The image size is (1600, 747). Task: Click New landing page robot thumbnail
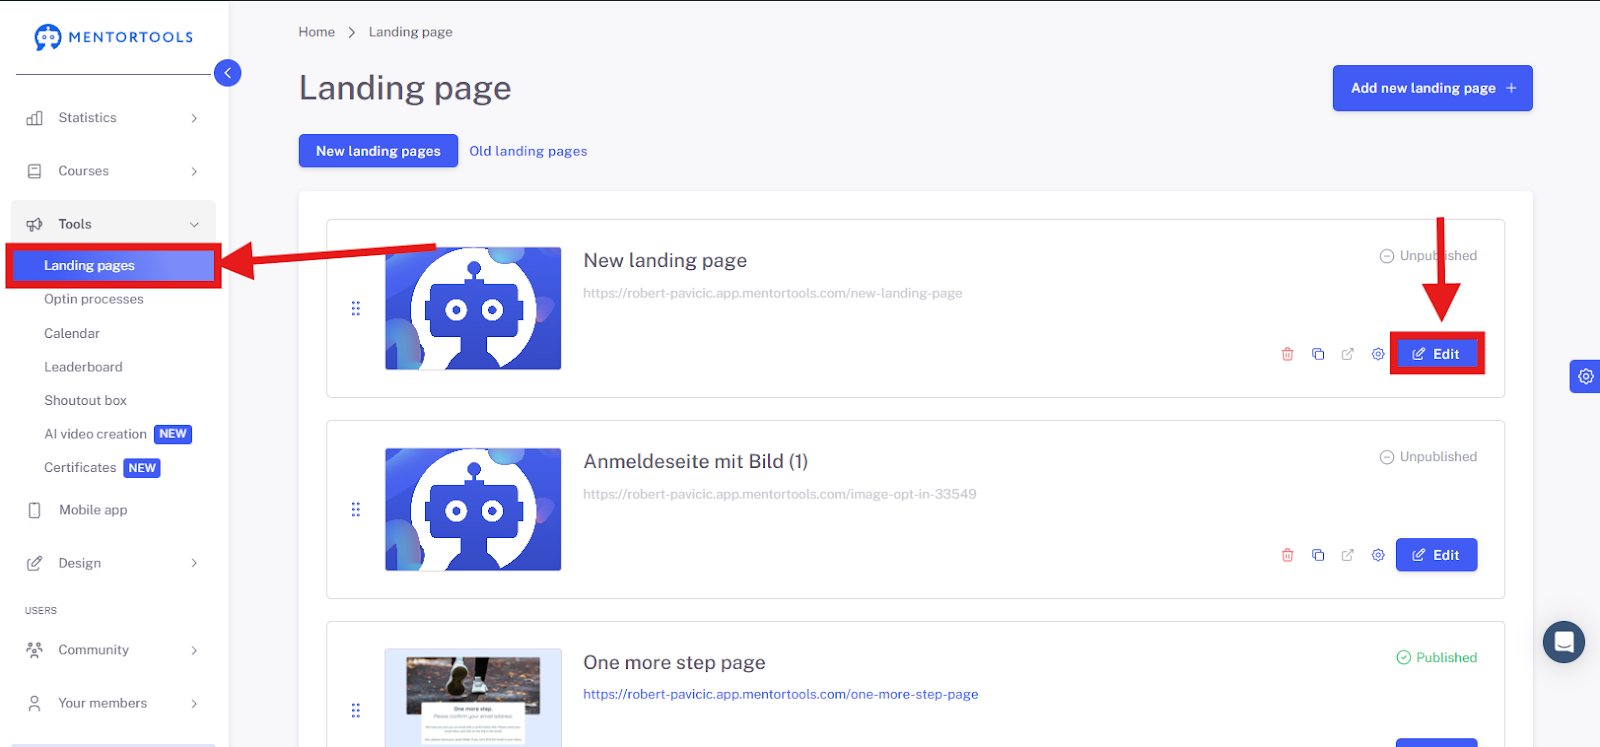point(473,309)
